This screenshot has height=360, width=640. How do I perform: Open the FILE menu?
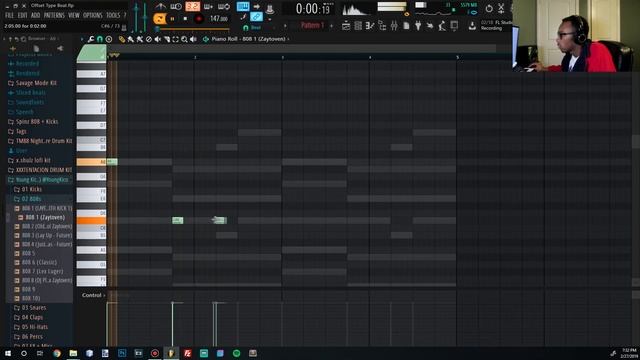(9, 15)
